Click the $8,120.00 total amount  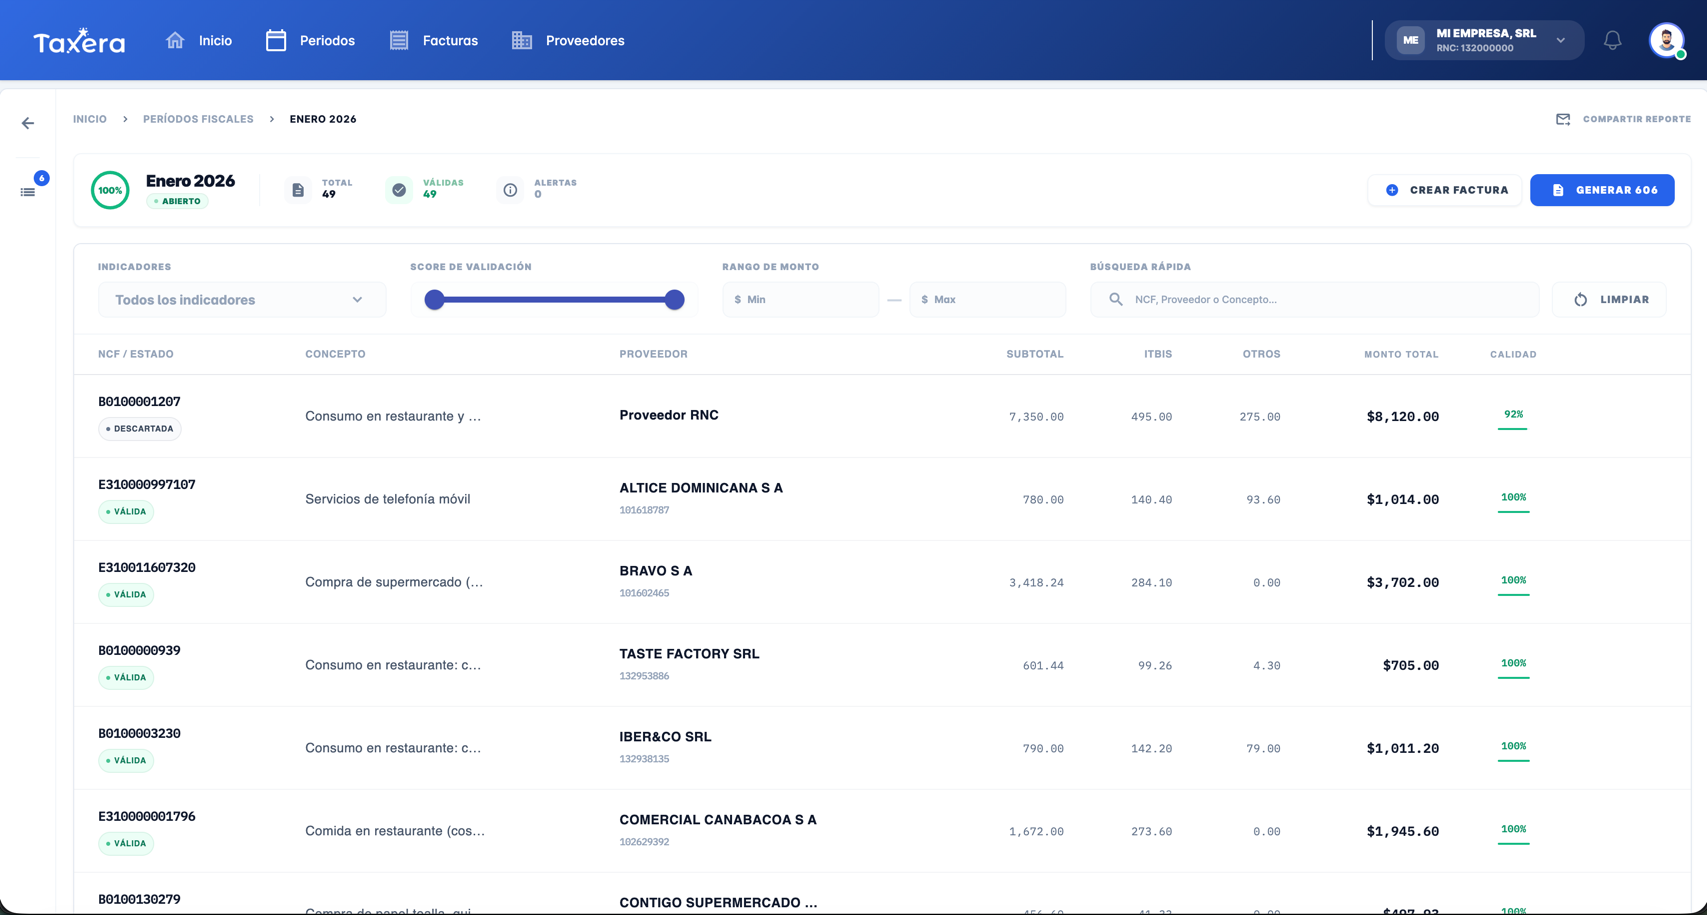[x=1402, y=417]
